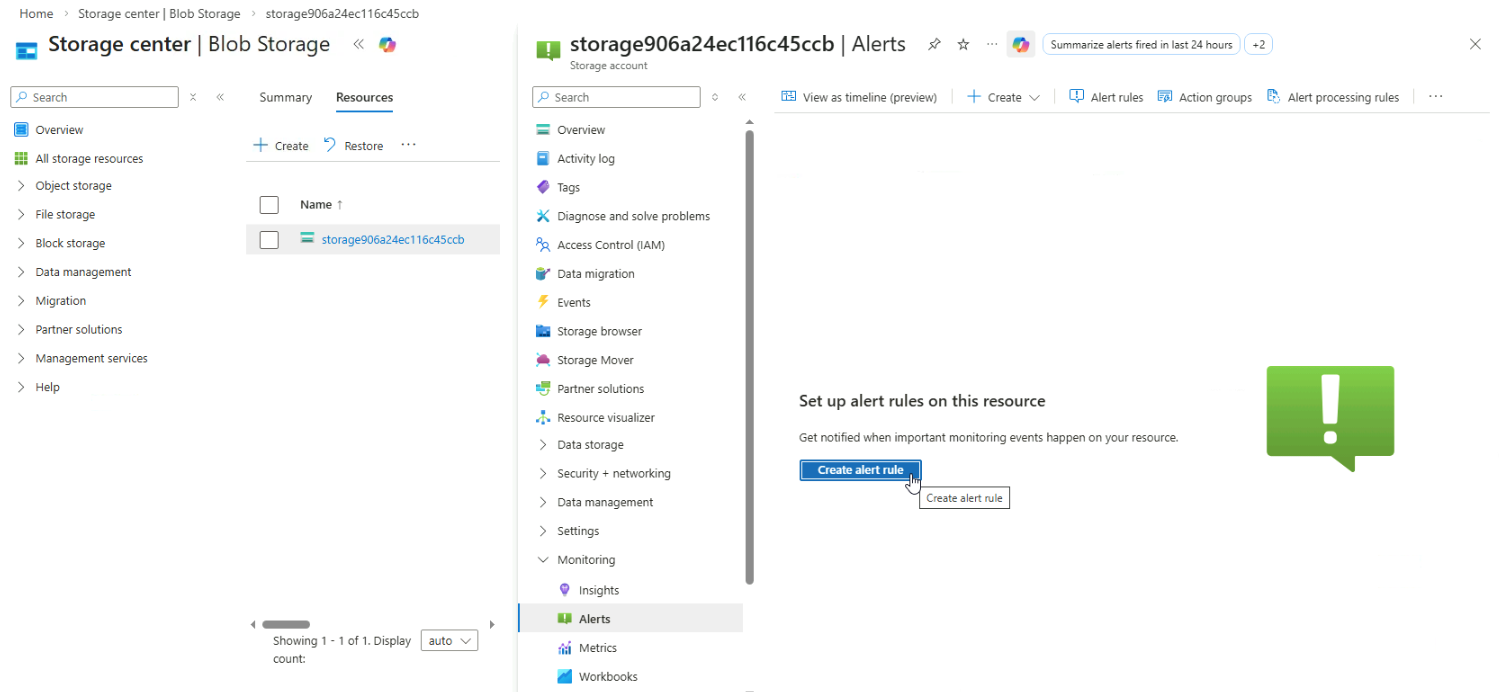Click the horizontal scrollbar under resource list
The height and width of the screenshot is (692, 1505).
tap(286, 624)
